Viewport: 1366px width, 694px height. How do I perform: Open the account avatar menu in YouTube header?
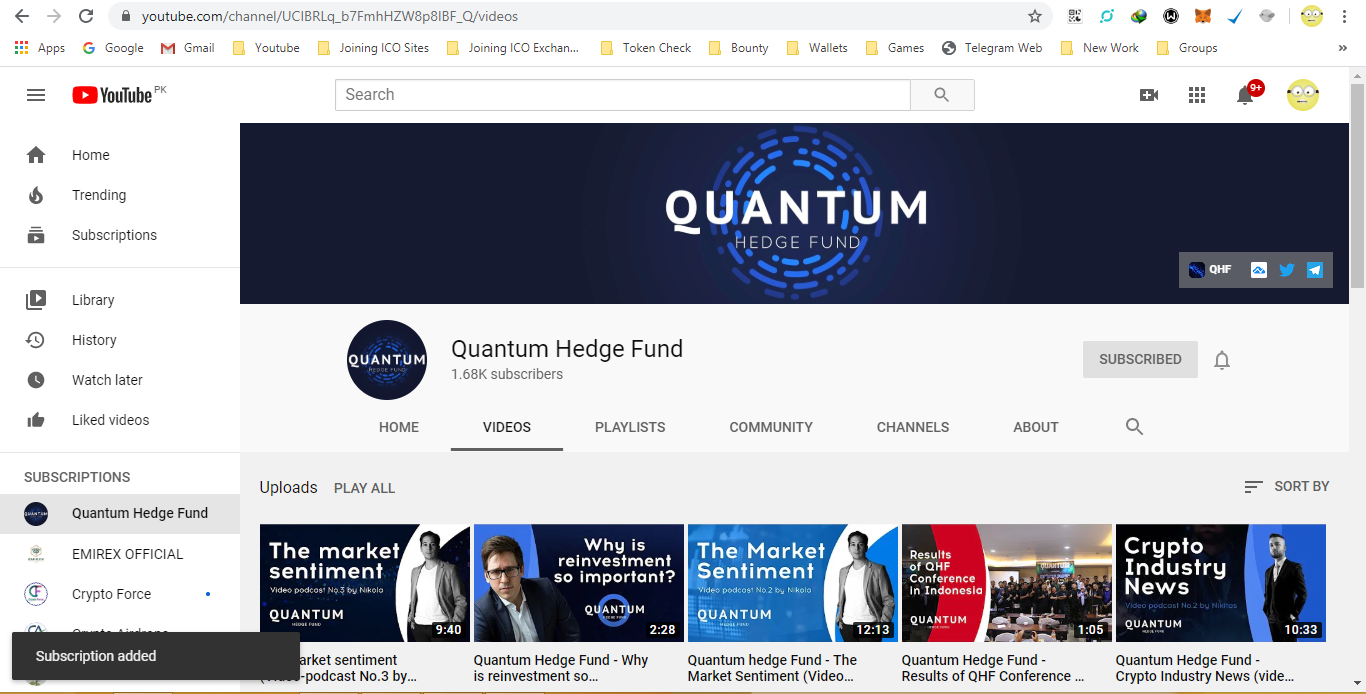(1303, 95)
